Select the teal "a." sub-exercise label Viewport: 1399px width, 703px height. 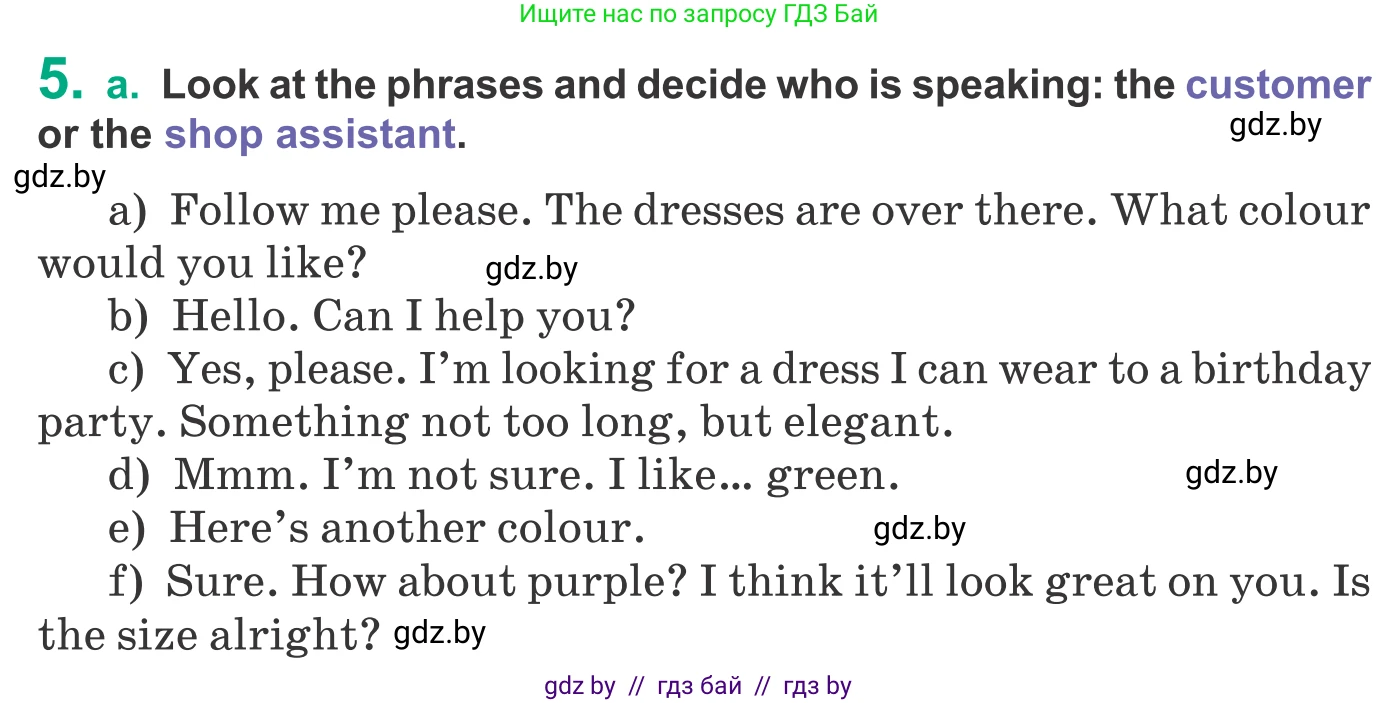(123, 86)
